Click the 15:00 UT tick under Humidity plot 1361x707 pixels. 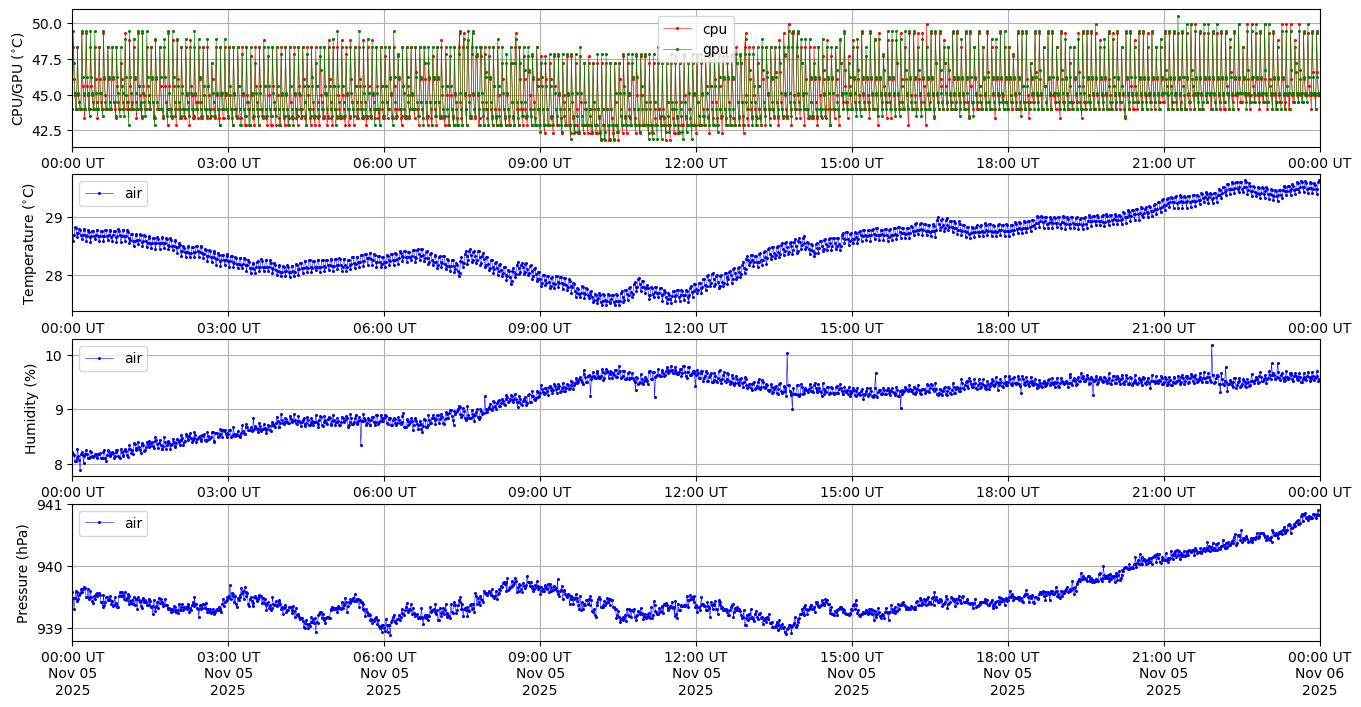[x=851, y=492]
